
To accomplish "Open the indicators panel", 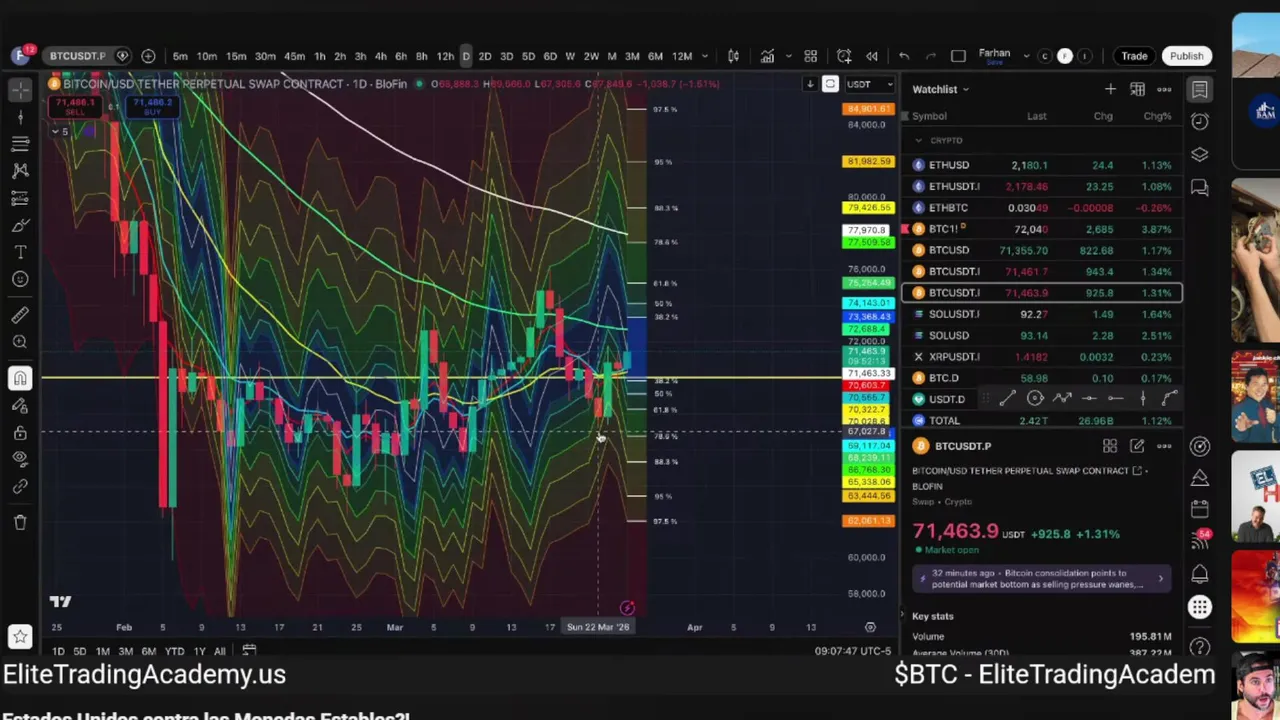I will pos(767,56).
